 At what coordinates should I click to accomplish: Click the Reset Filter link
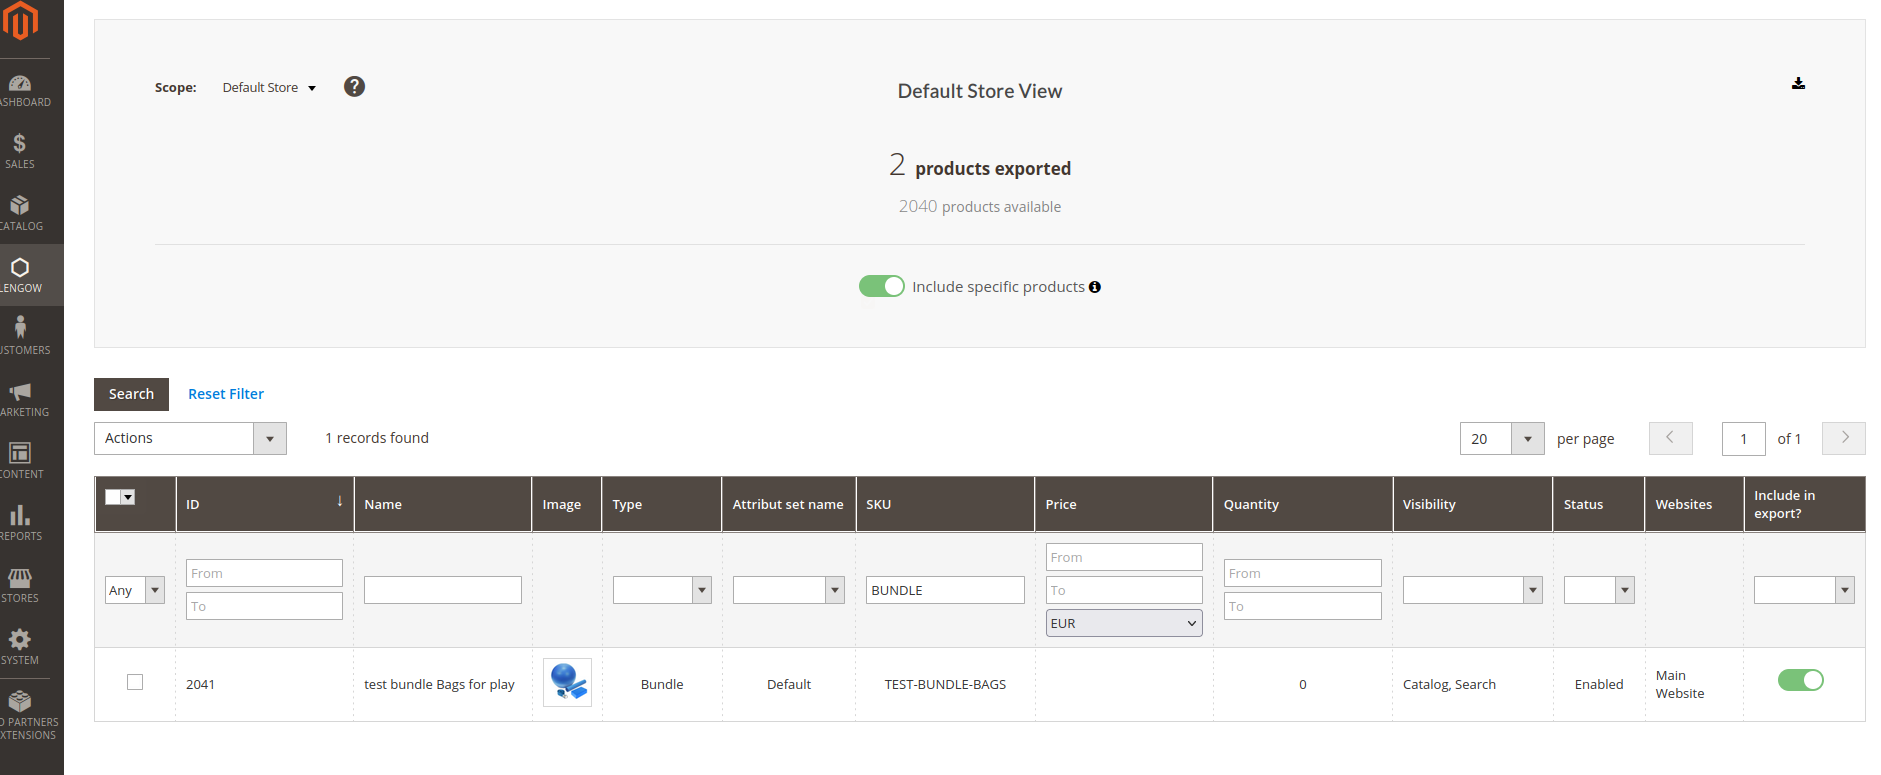[226, 394]
